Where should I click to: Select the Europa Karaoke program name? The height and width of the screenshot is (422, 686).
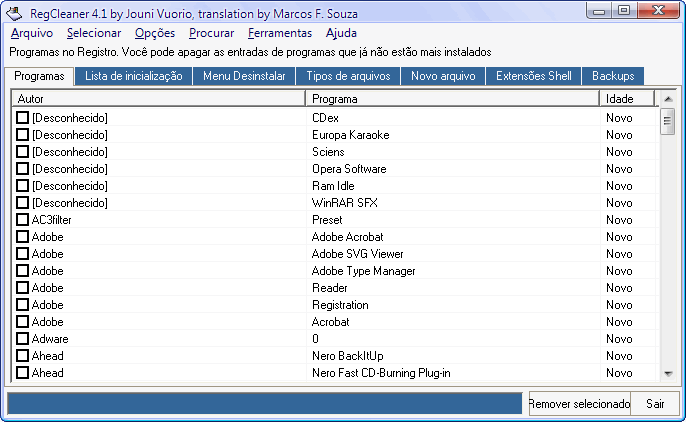pyautogui.click(x=350, y=135)
